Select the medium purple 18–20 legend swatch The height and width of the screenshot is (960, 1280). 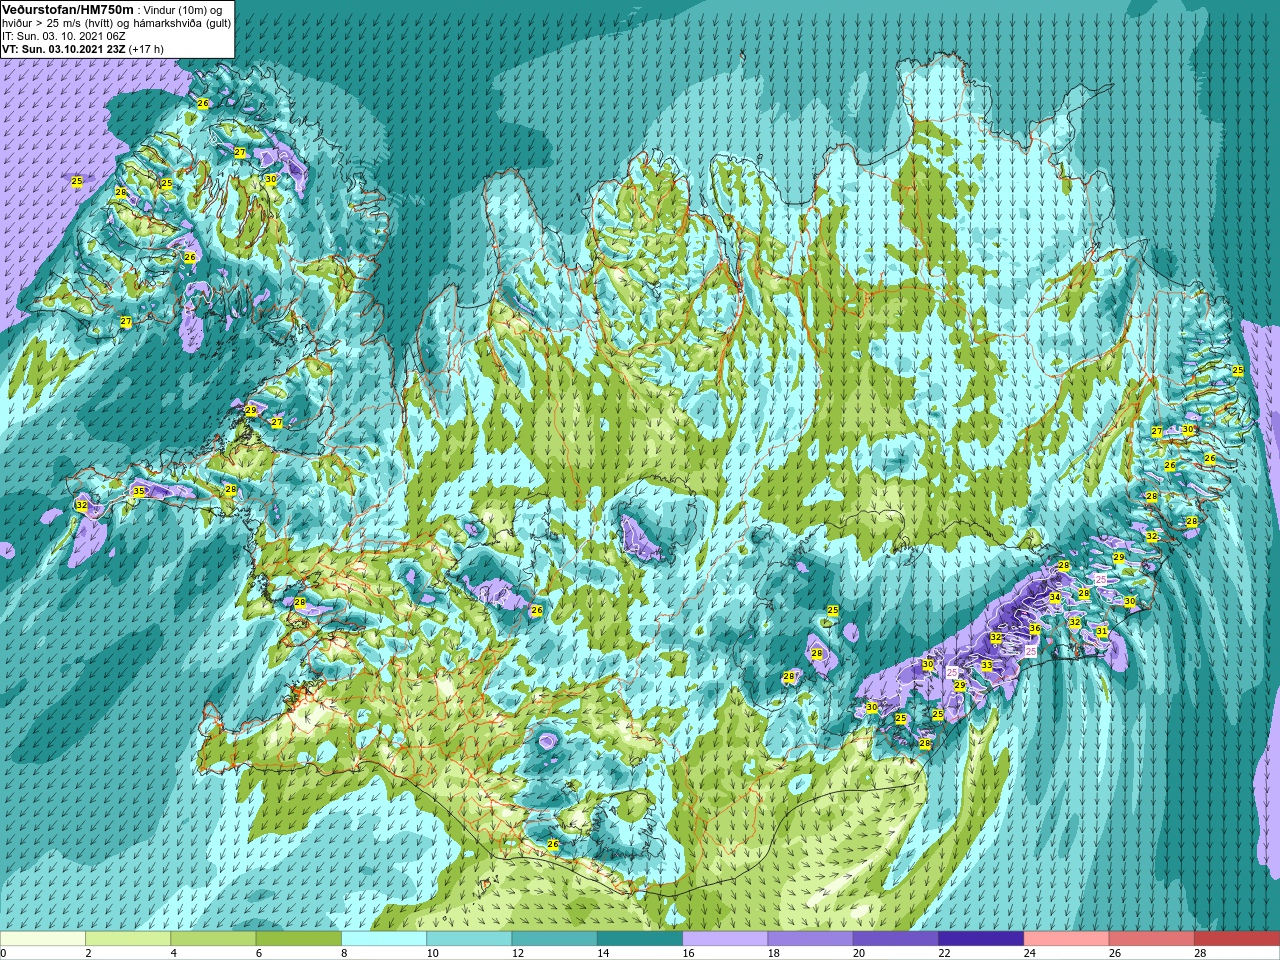pyautogui.click(x=810, y=939)
